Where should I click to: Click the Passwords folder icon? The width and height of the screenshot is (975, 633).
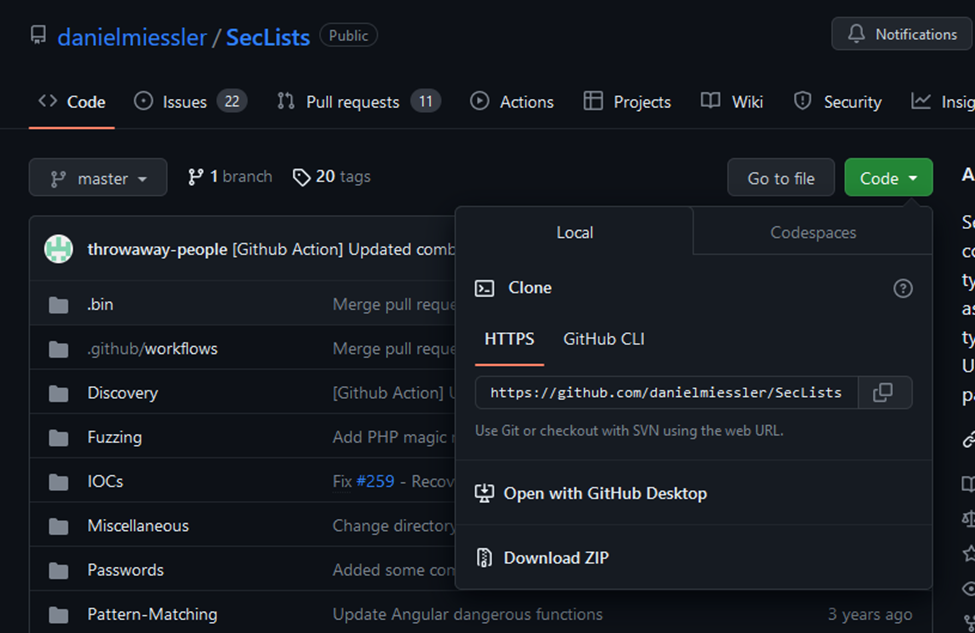pos(58,570)
